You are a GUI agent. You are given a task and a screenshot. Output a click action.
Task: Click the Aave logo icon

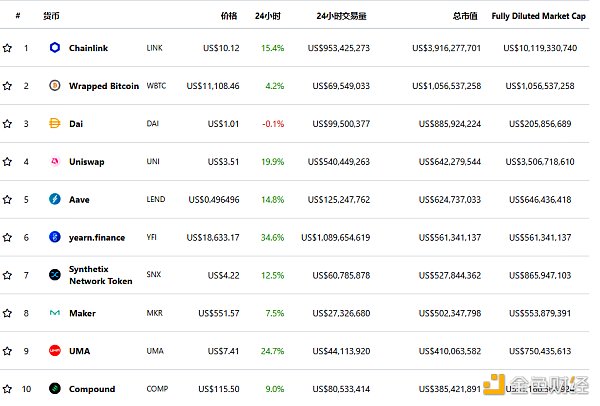[55, 199]
